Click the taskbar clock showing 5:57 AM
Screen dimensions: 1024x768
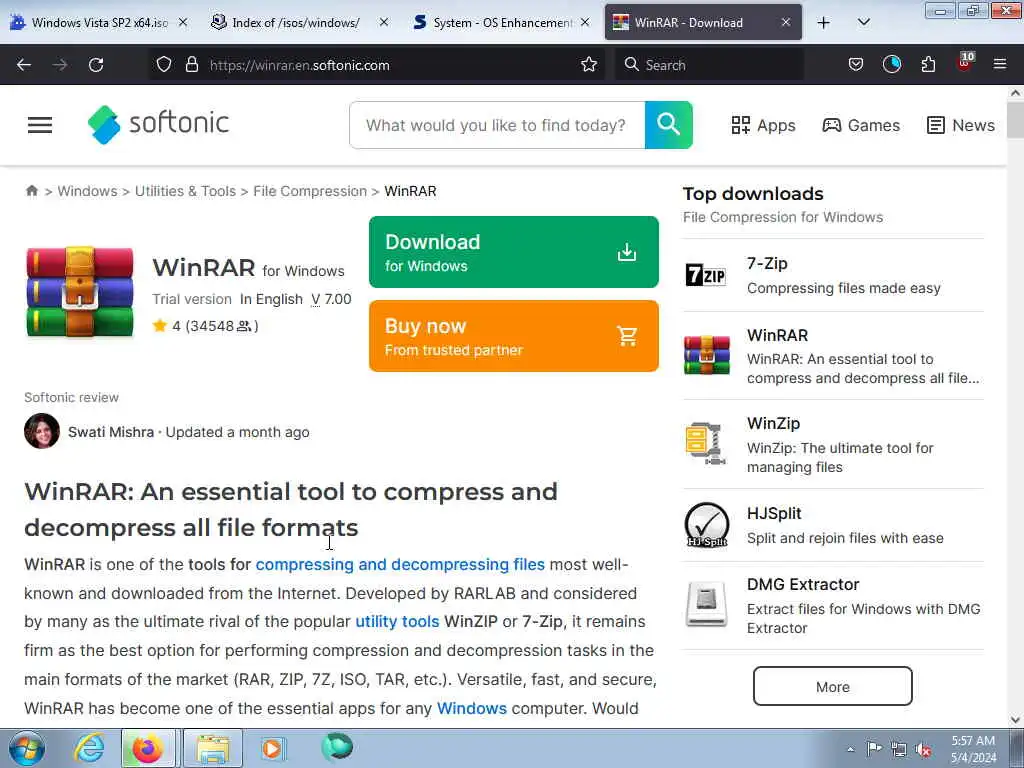click(x=973, y=749)
